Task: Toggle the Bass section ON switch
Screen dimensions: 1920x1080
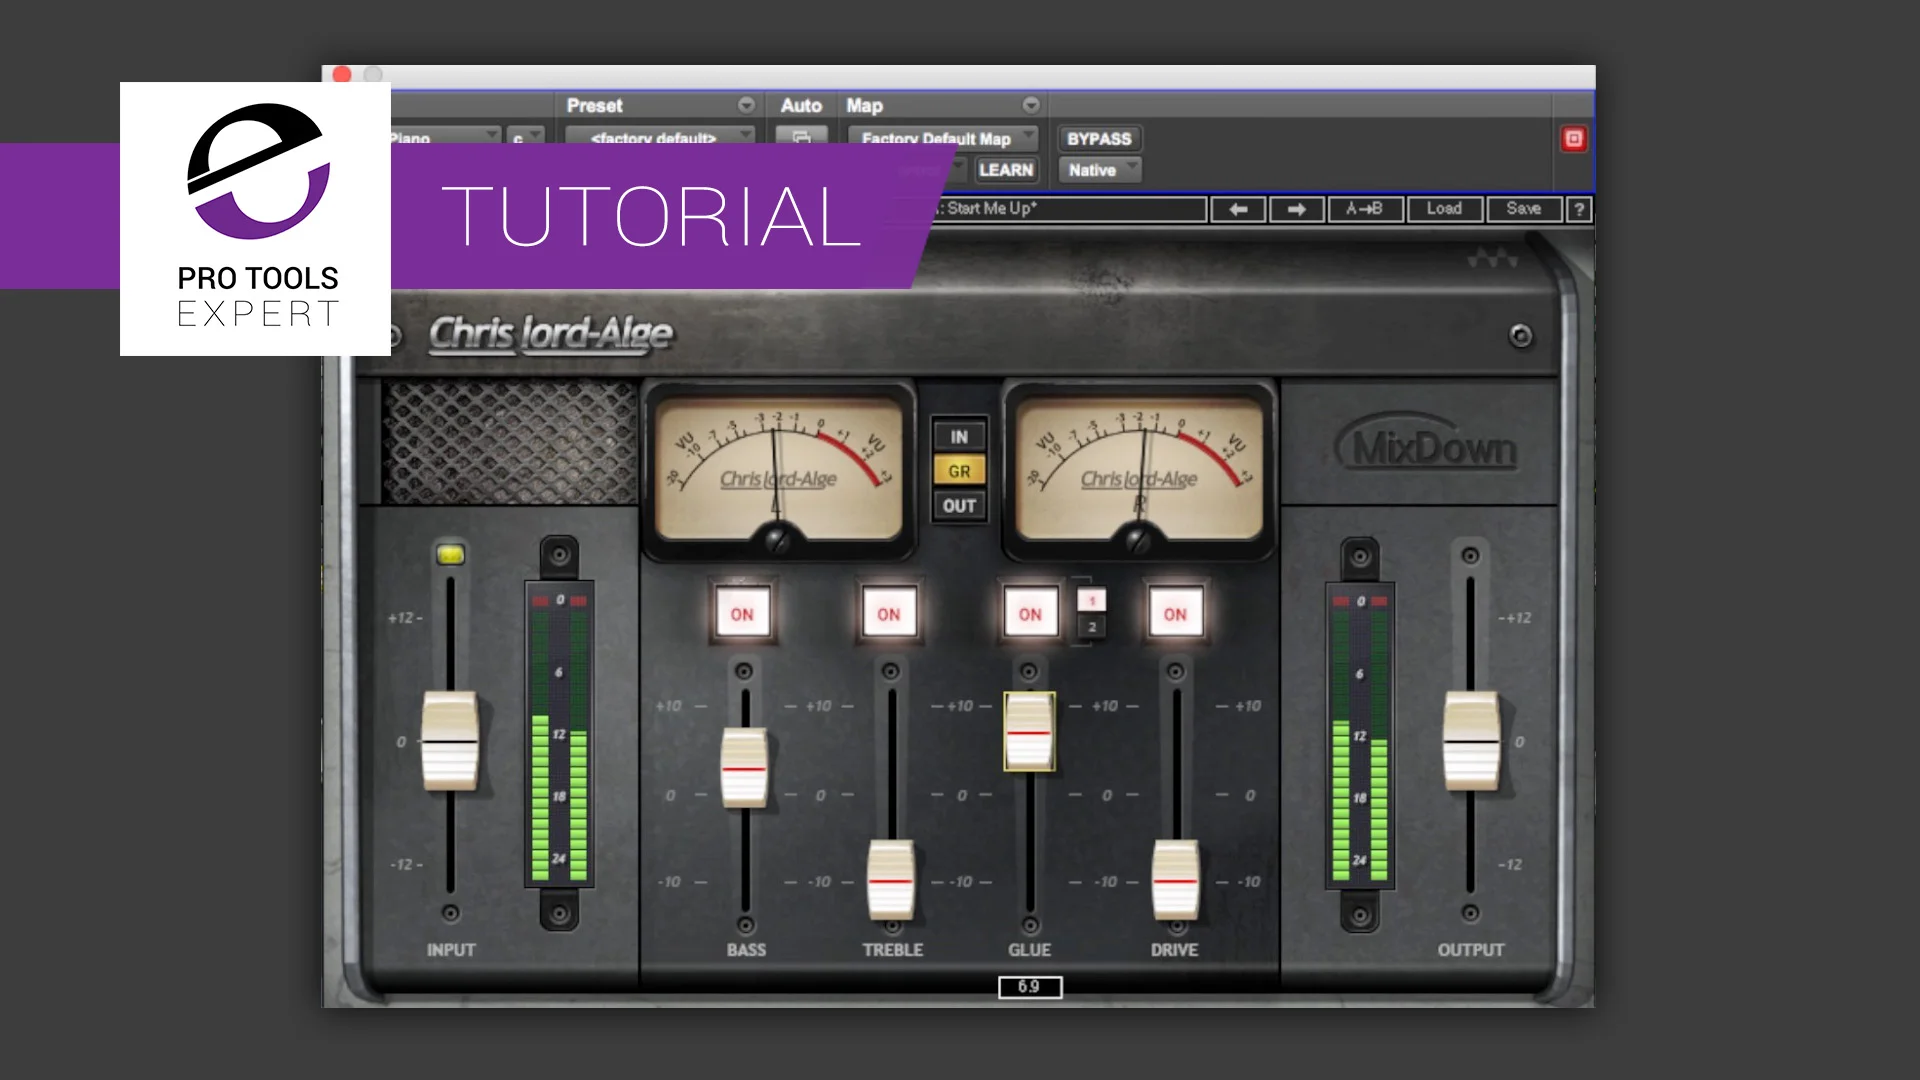Action: tap(744, 614)
